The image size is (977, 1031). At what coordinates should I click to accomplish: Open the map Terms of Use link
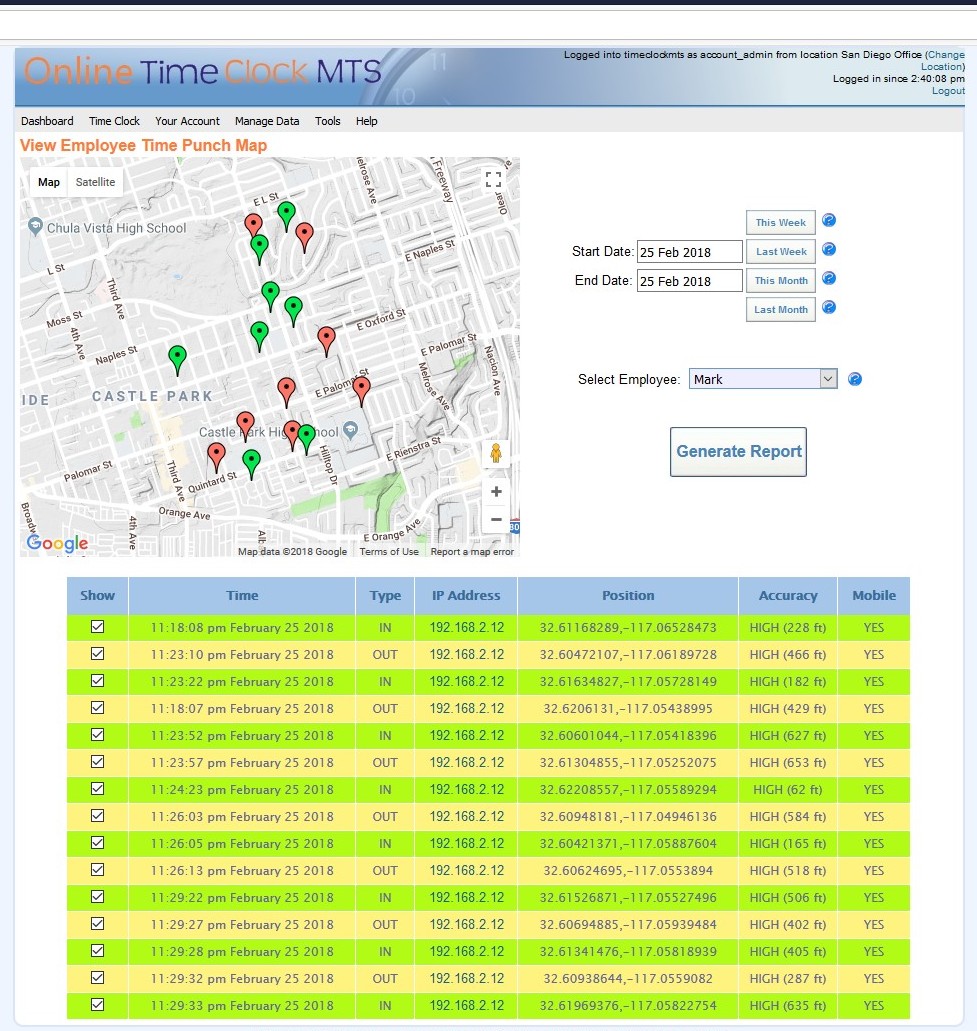point(389,552)
